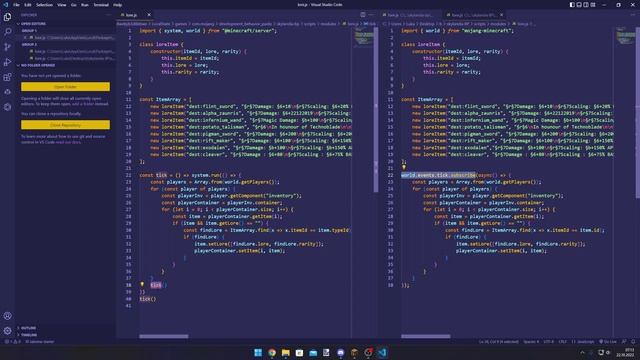Click the feedback icon in status bar
Screen dimensions: 640x360
624,342
